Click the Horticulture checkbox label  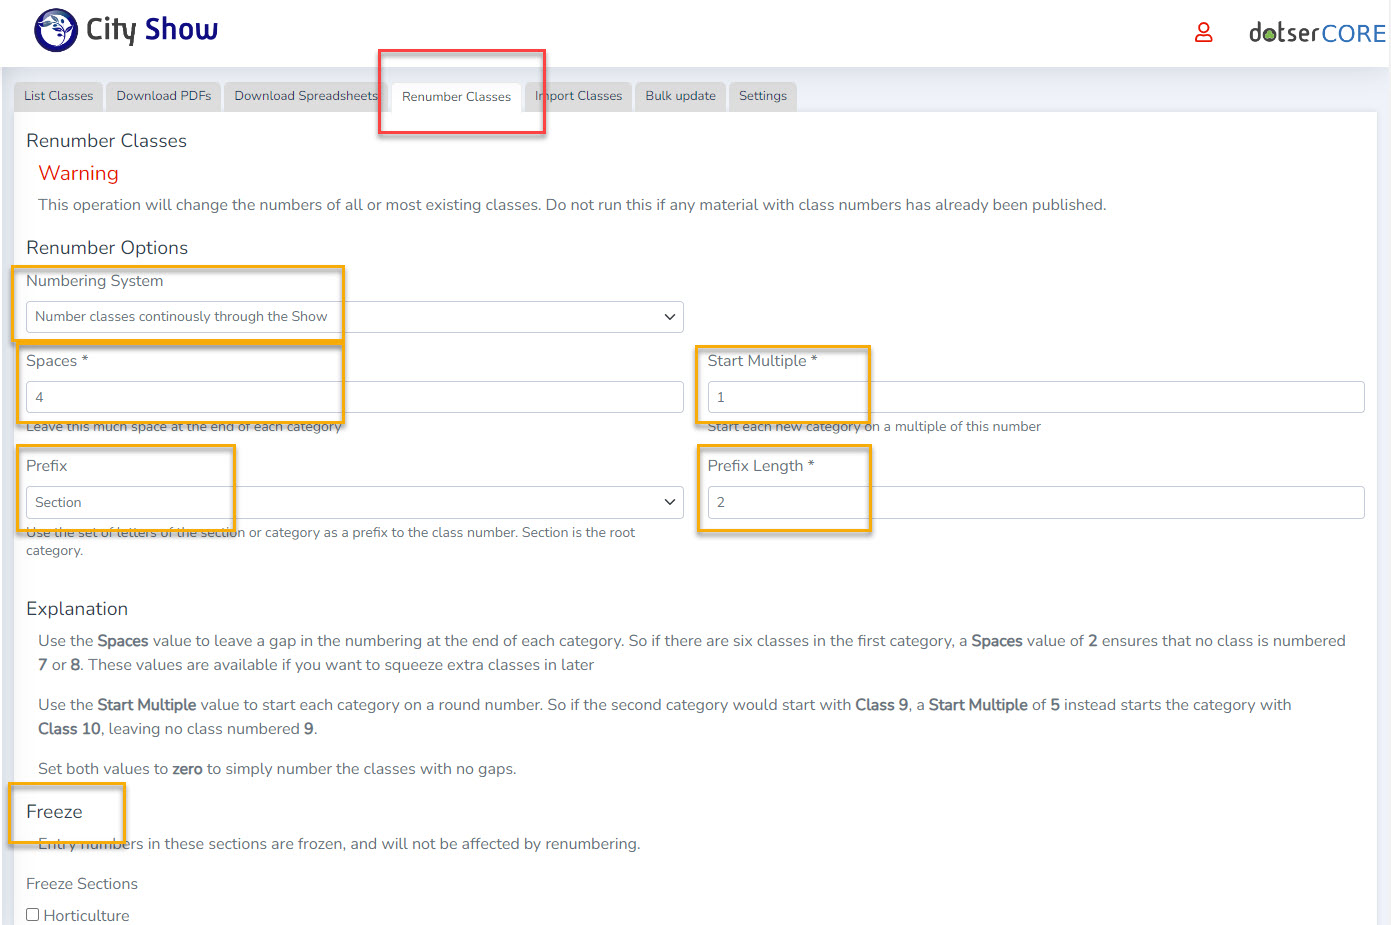(x=86, y=915)
